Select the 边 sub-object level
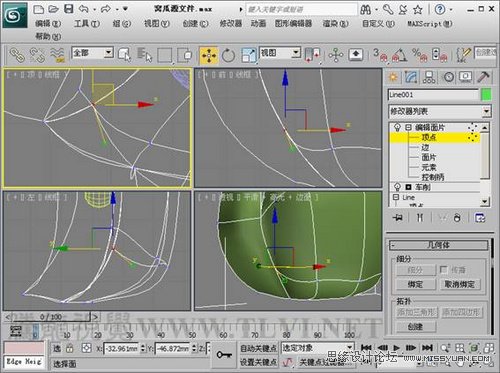This screenshot has width=500, height=373. pyautogui.click(x=425, y=147)
